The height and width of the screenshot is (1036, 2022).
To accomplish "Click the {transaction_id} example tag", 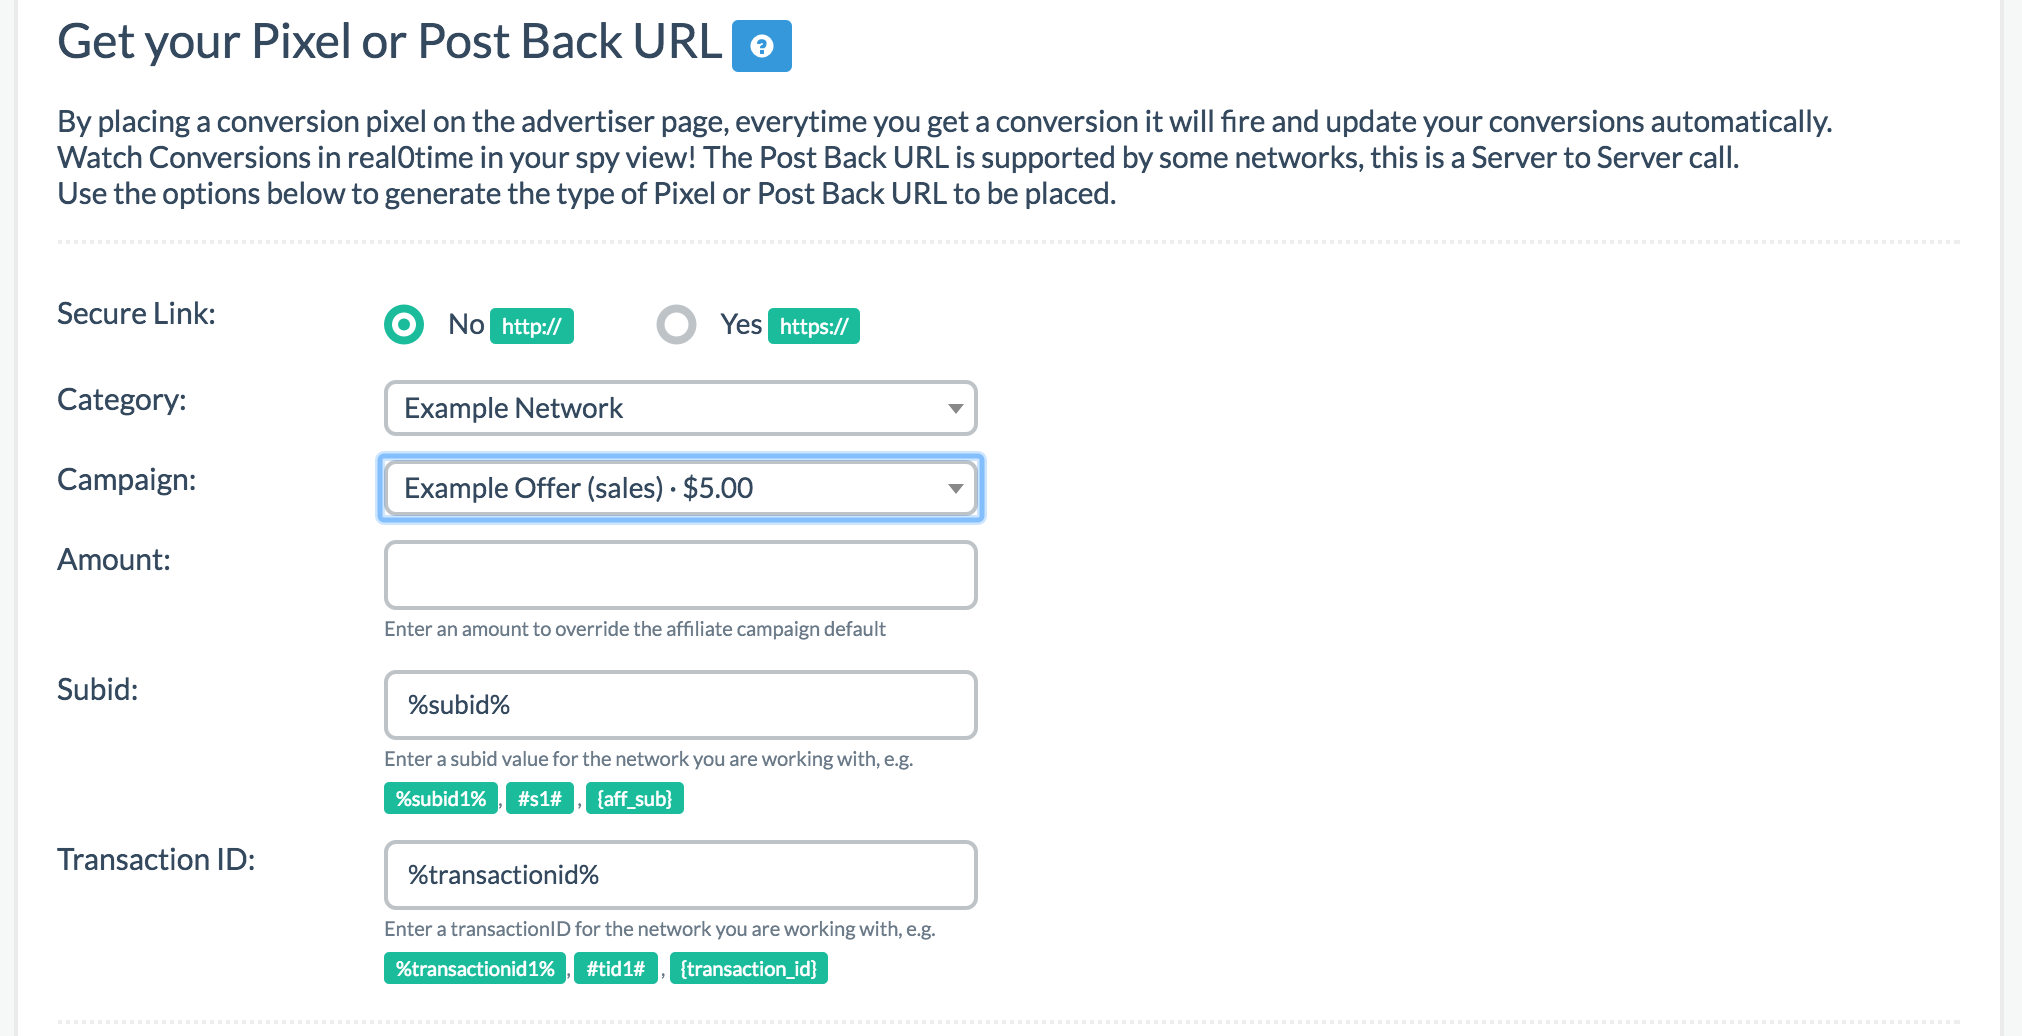I will click(748, 969).
